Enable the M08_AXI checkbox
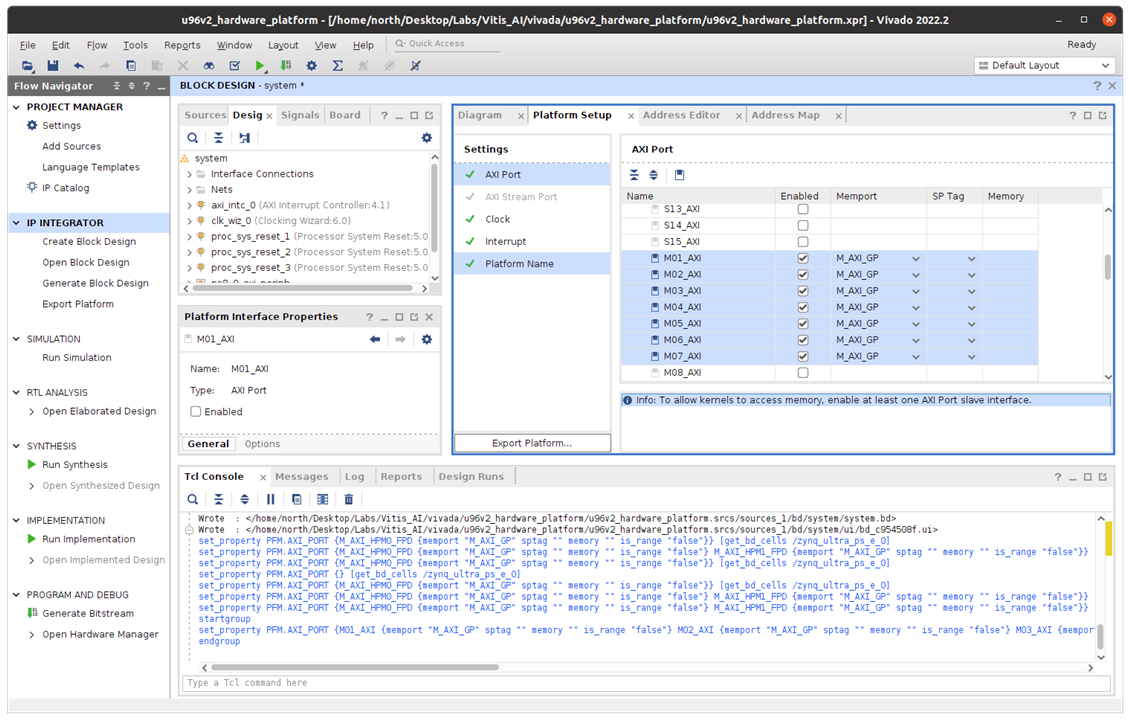 [803, 373]
